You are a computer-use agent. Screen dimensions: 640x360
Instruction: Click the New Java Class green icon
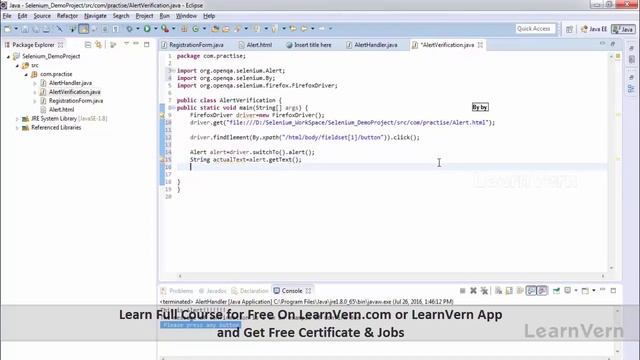click(196, 29)
